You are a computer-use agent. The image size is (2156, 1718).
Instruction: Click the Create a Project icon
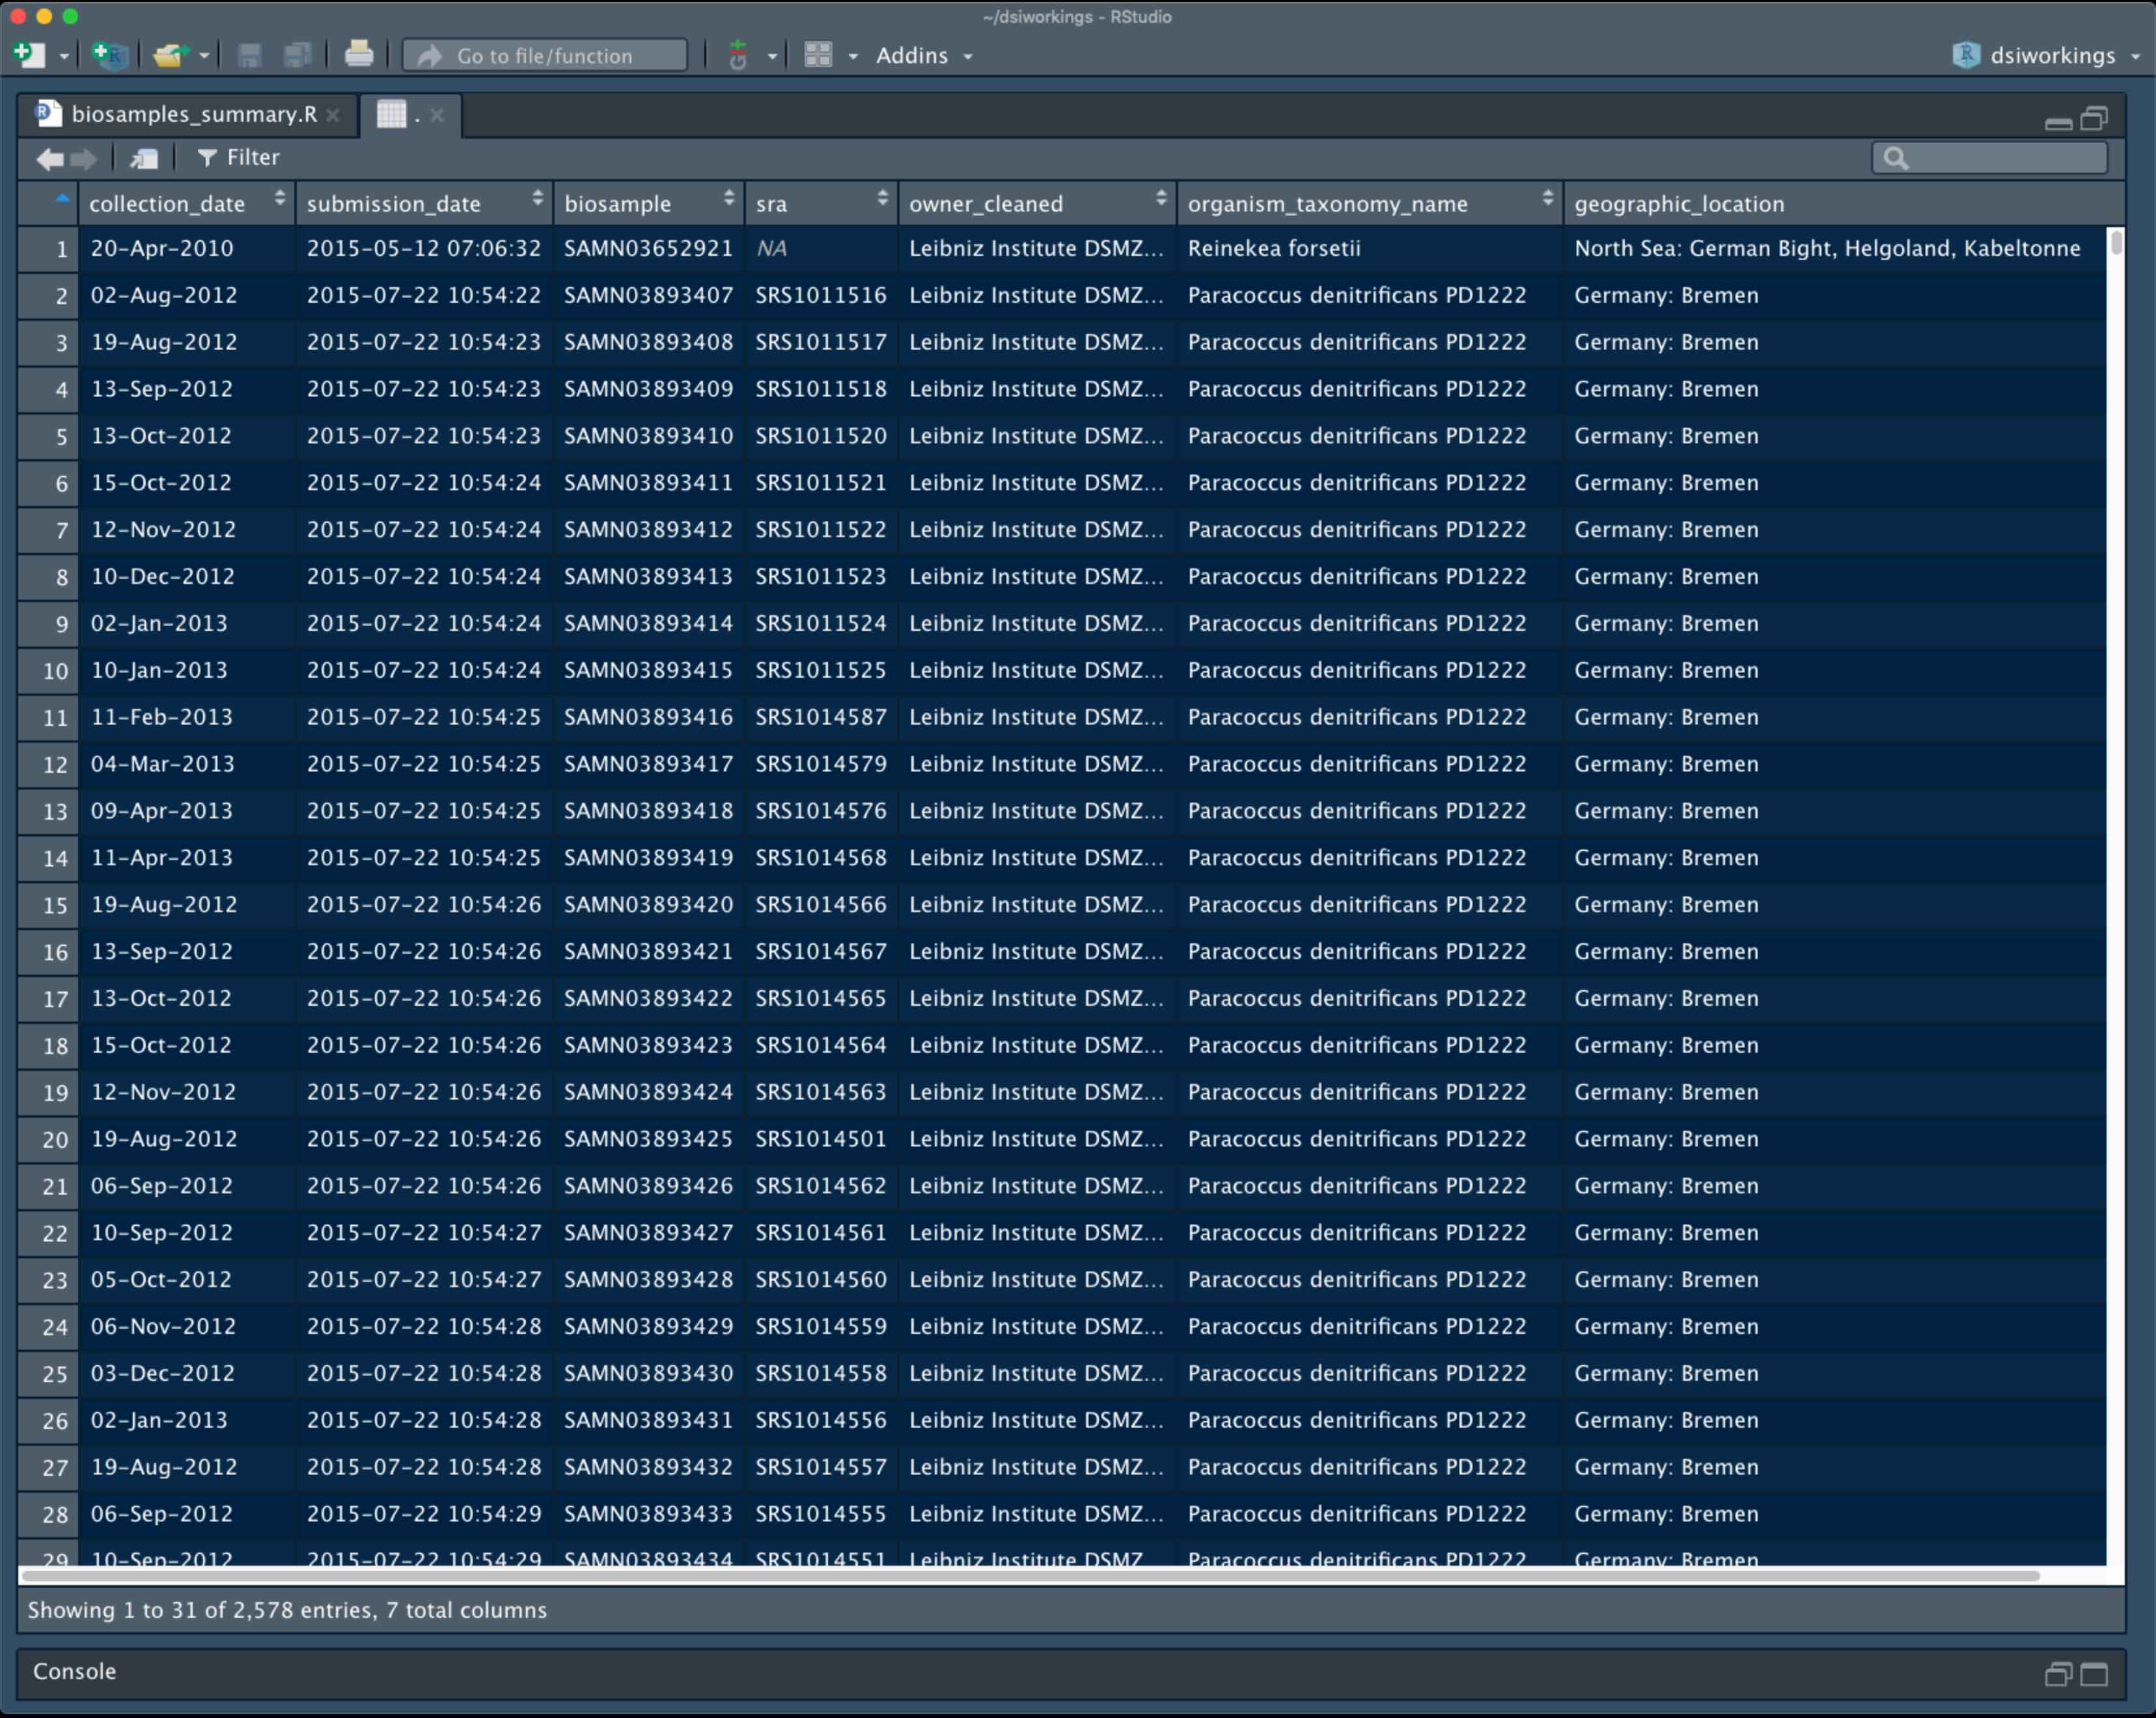pyautogui.click(x=109, y=55)
